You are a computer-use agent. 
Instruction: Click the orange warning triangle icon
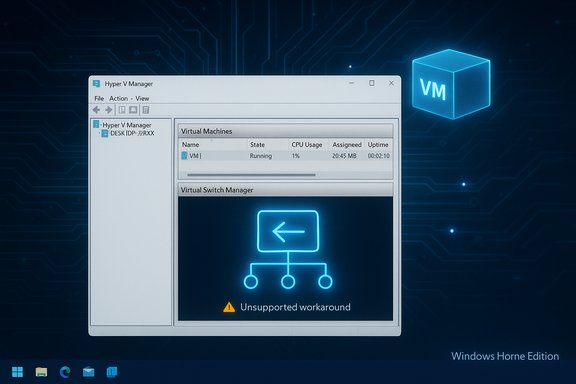click(229, 307)
